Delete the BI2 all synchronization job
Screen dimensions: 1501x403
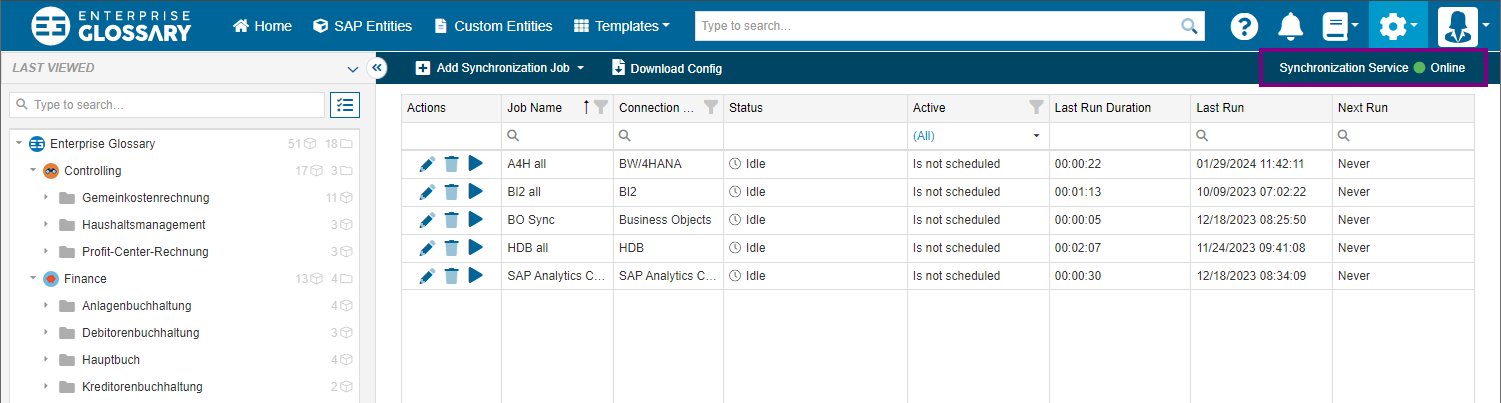[x=451, y=191]
